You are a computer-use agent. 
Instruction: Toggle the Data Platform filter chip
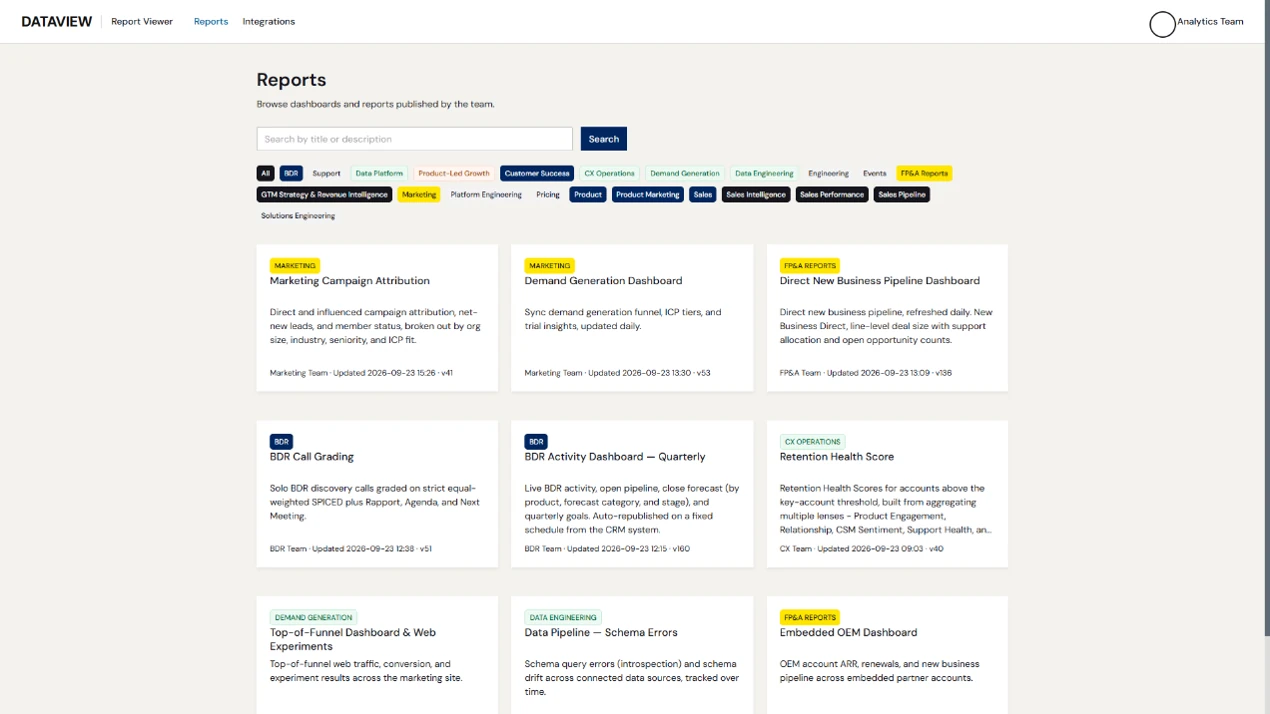[x=379, y=173]
